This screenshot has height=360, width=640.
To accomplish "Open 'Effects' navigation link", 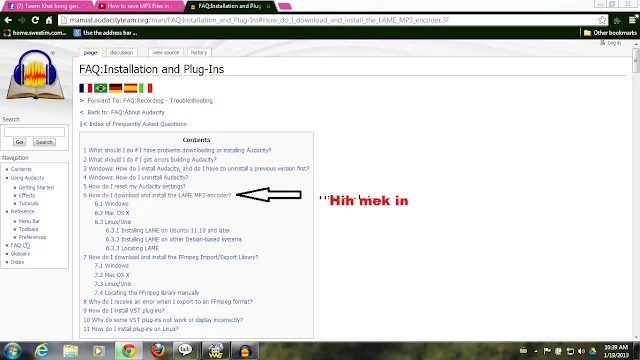I will (x=27, y=196).
